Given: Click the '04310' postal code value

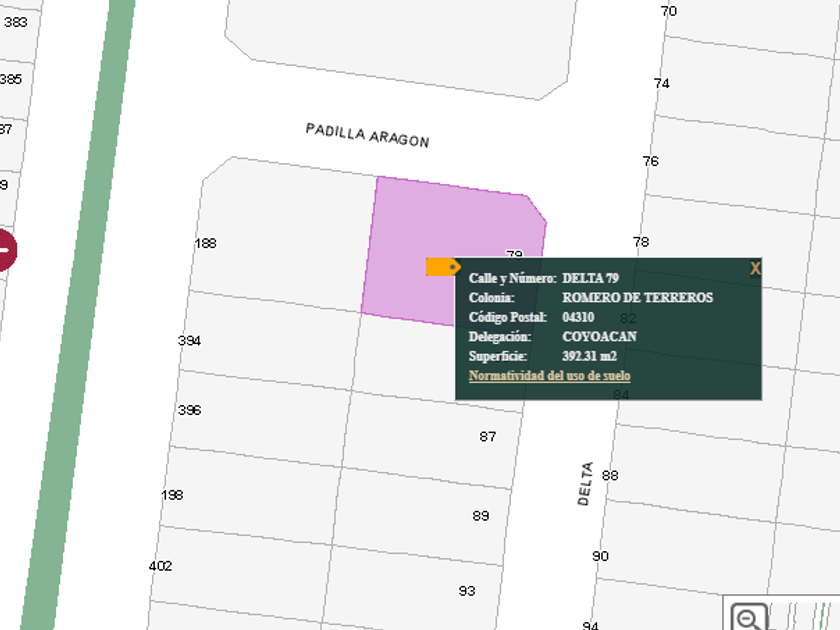Looking at the screenshot, I should pyautogui.click(x=578, y=317).
